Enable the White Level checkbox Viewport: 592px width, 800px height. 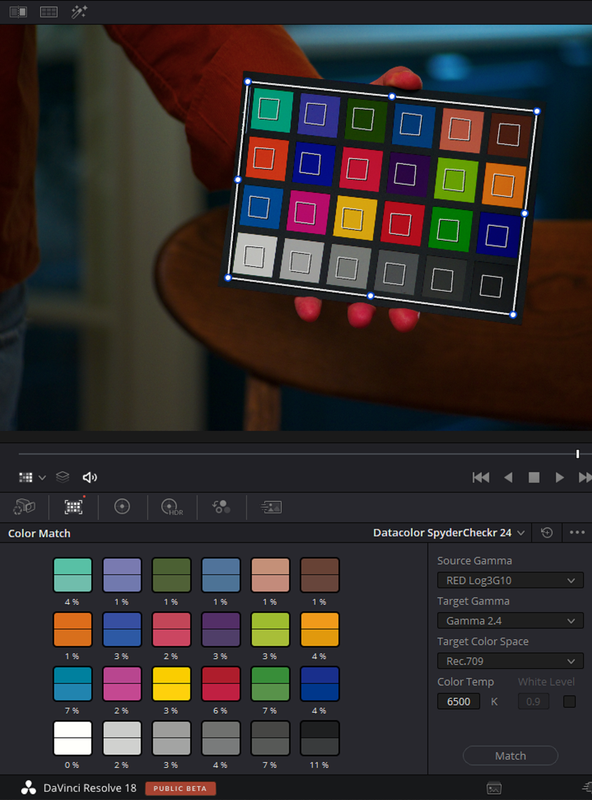569,702
